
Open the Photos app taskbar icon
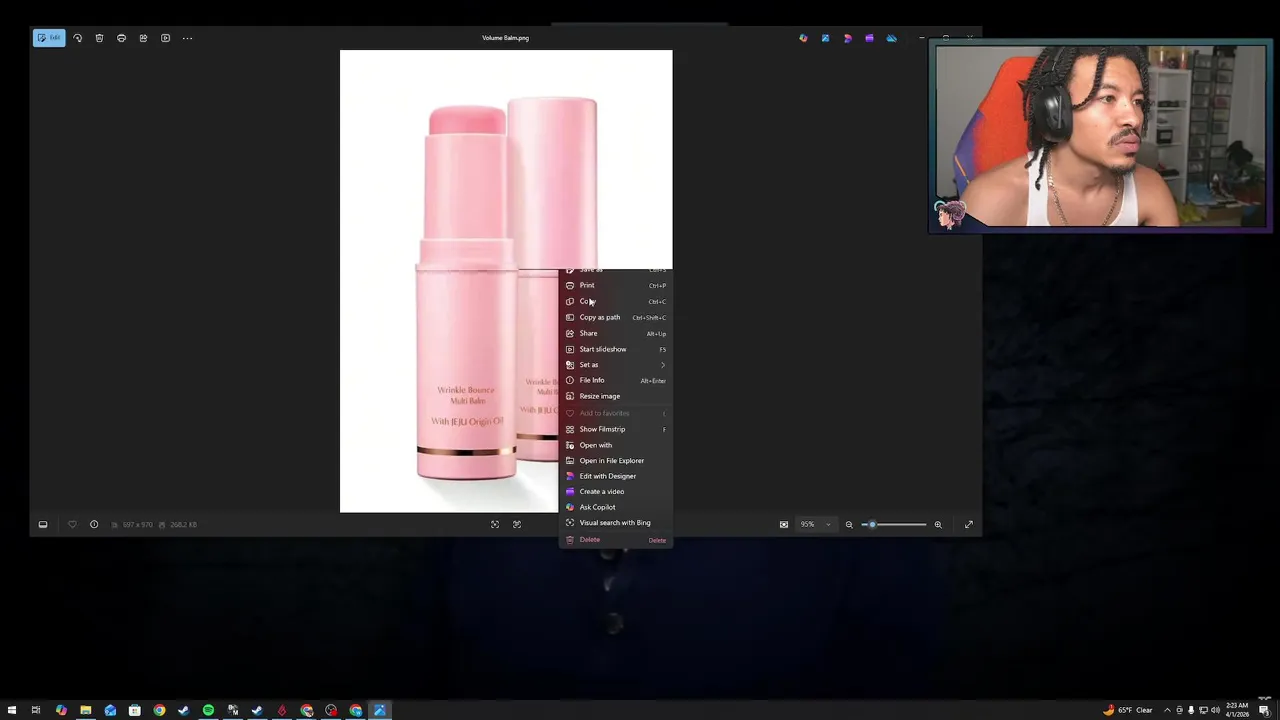[380, 710]
